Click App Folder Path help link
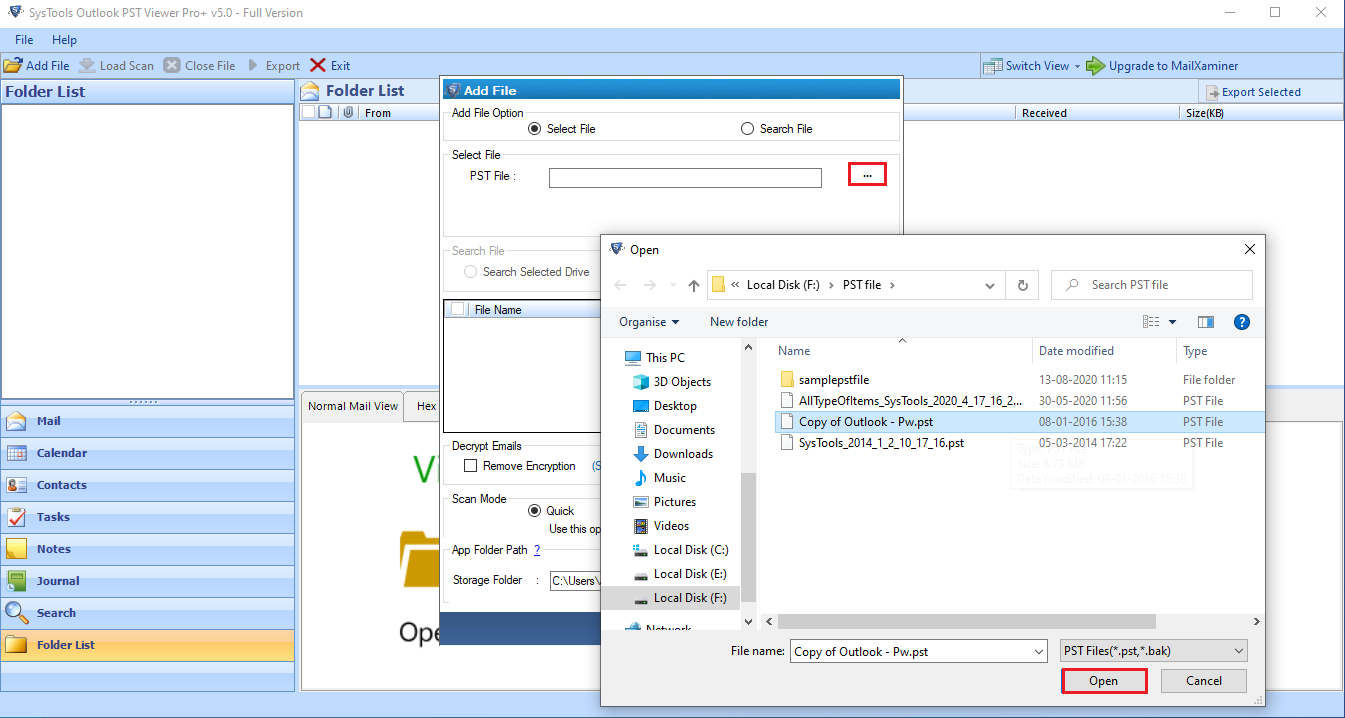The width and height of the screenshot is (1345, 718). pyautogui.click(x=537, y=550)
